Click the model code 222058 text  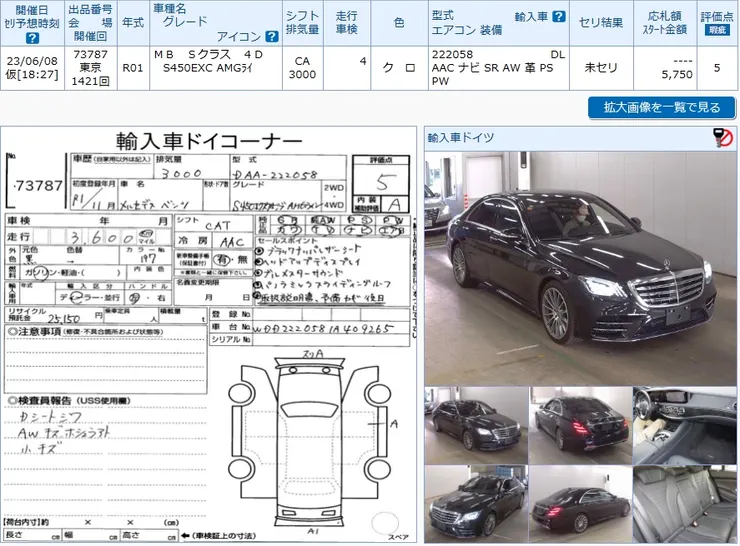[452, 54]
